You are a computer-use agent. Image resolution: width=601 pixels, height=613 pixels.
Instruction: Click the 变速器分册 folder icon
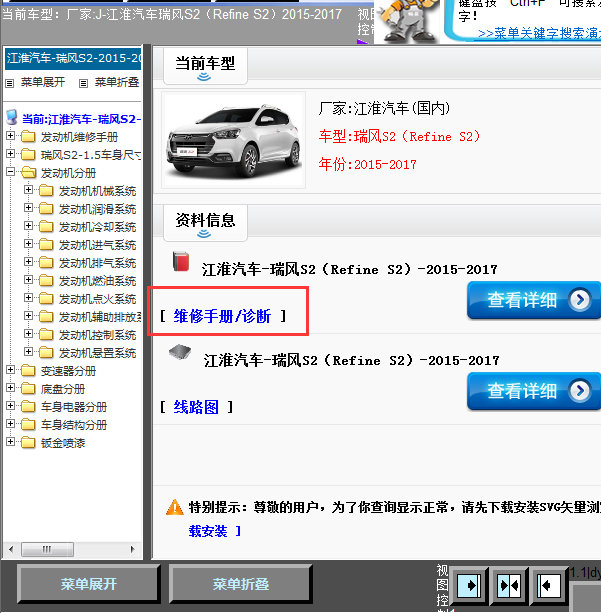tap(28, 370)
